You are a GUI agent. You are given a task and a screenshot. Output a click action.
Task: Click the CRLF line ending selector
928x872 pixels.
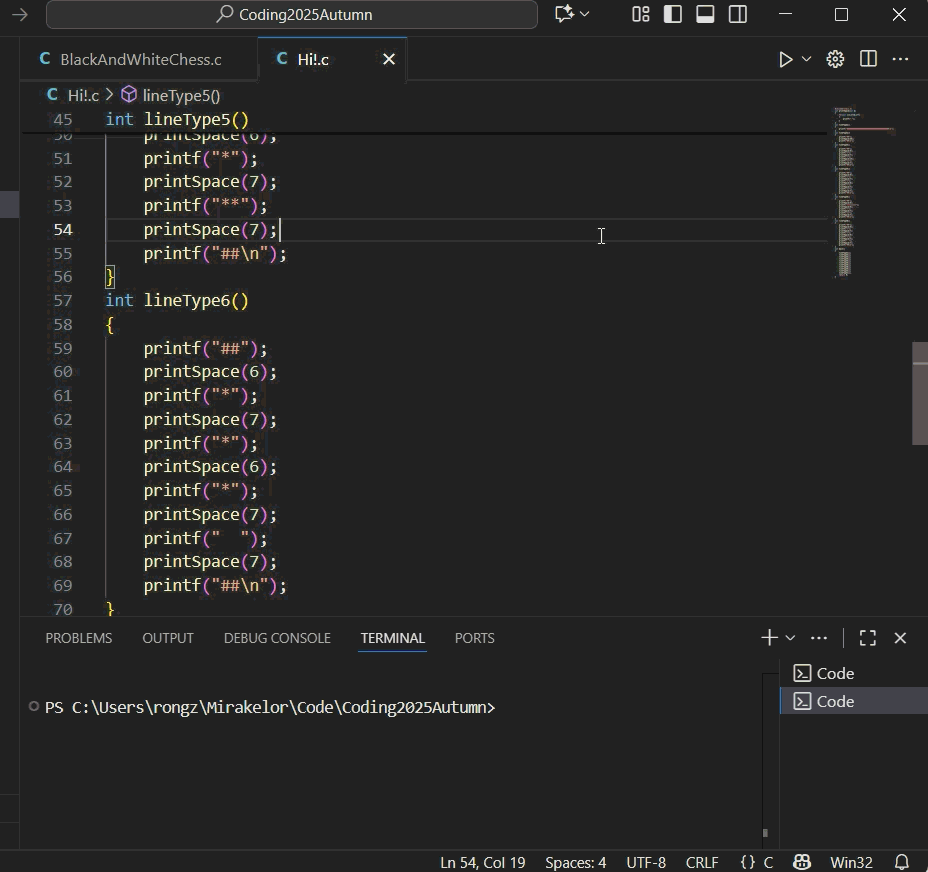point(702,862)
